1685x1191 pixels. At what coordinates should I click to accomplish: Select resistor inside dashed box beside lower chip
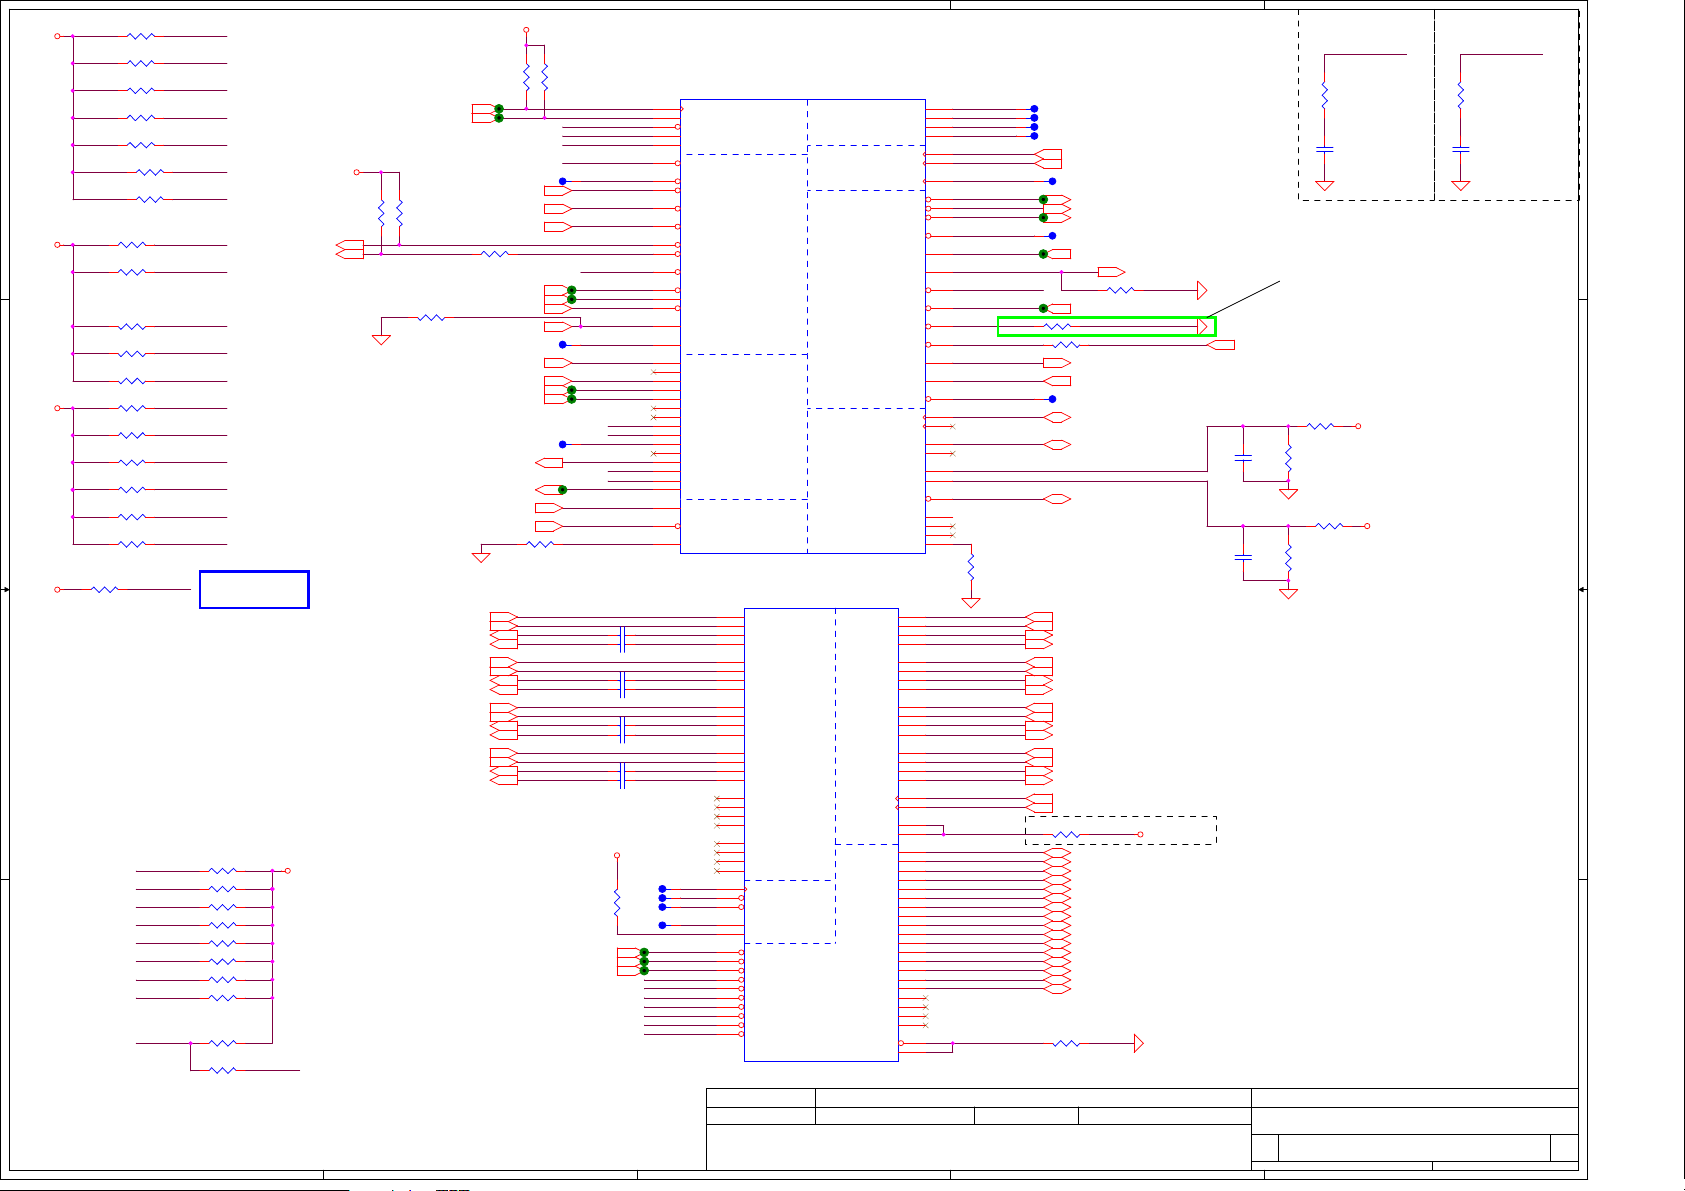(1067, 834)
